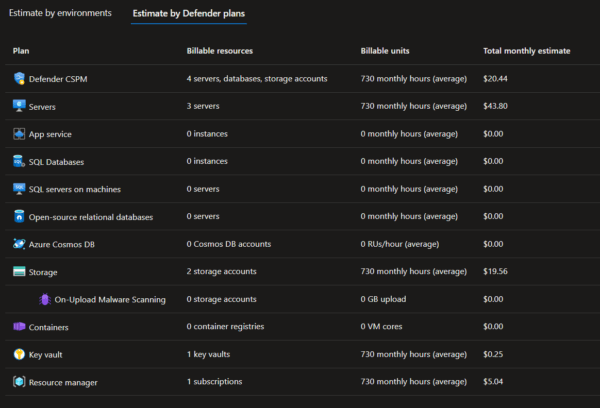600x408 pixels.
Task: Click the Key vault icon
Action: (x=19, y=354)
